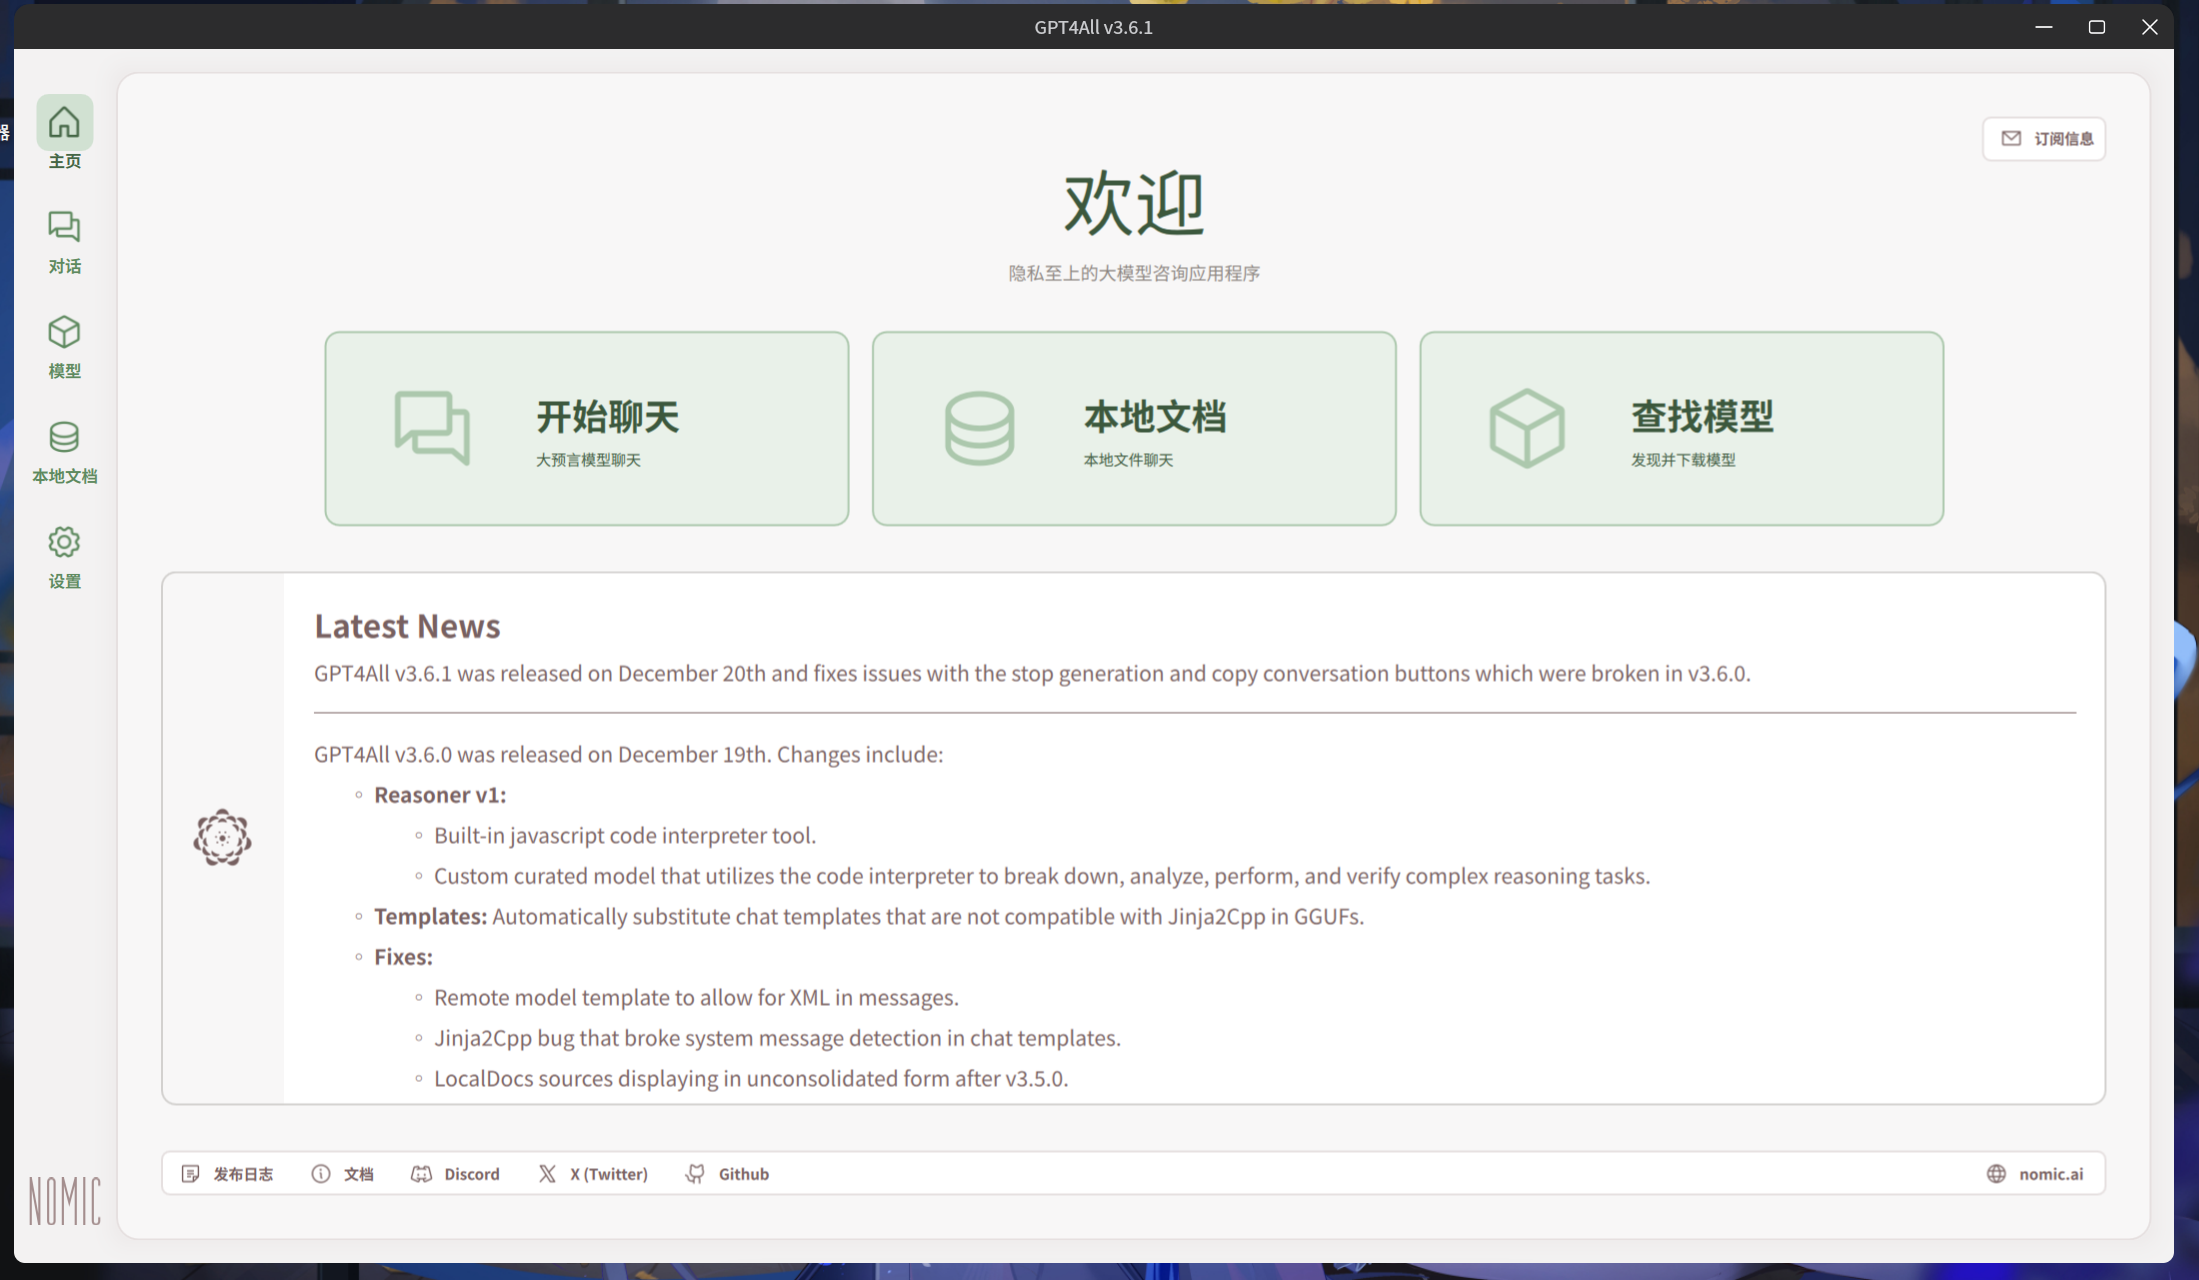Open Settings (设置) gear icon

click(x=64, y=543)
